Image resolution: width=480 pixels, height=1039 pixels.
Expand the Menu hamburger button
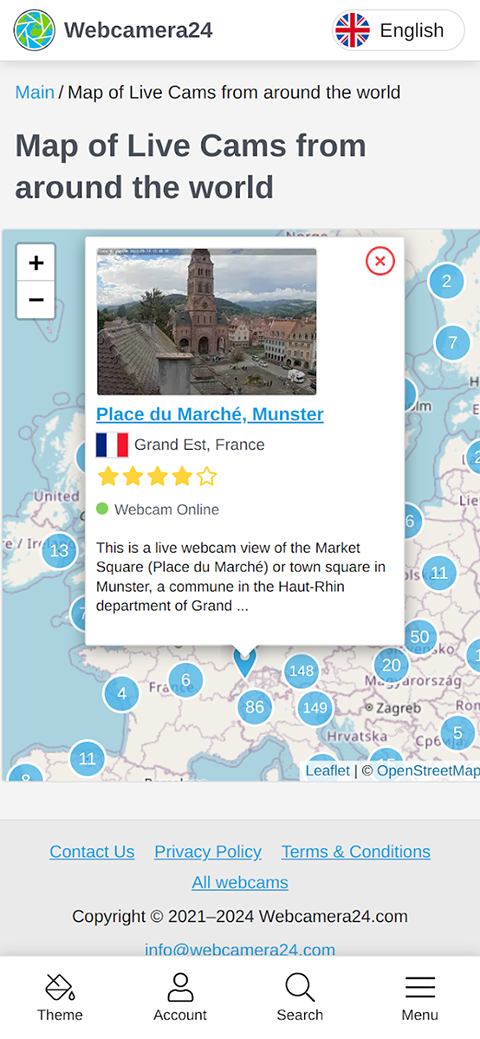[420, 997]
